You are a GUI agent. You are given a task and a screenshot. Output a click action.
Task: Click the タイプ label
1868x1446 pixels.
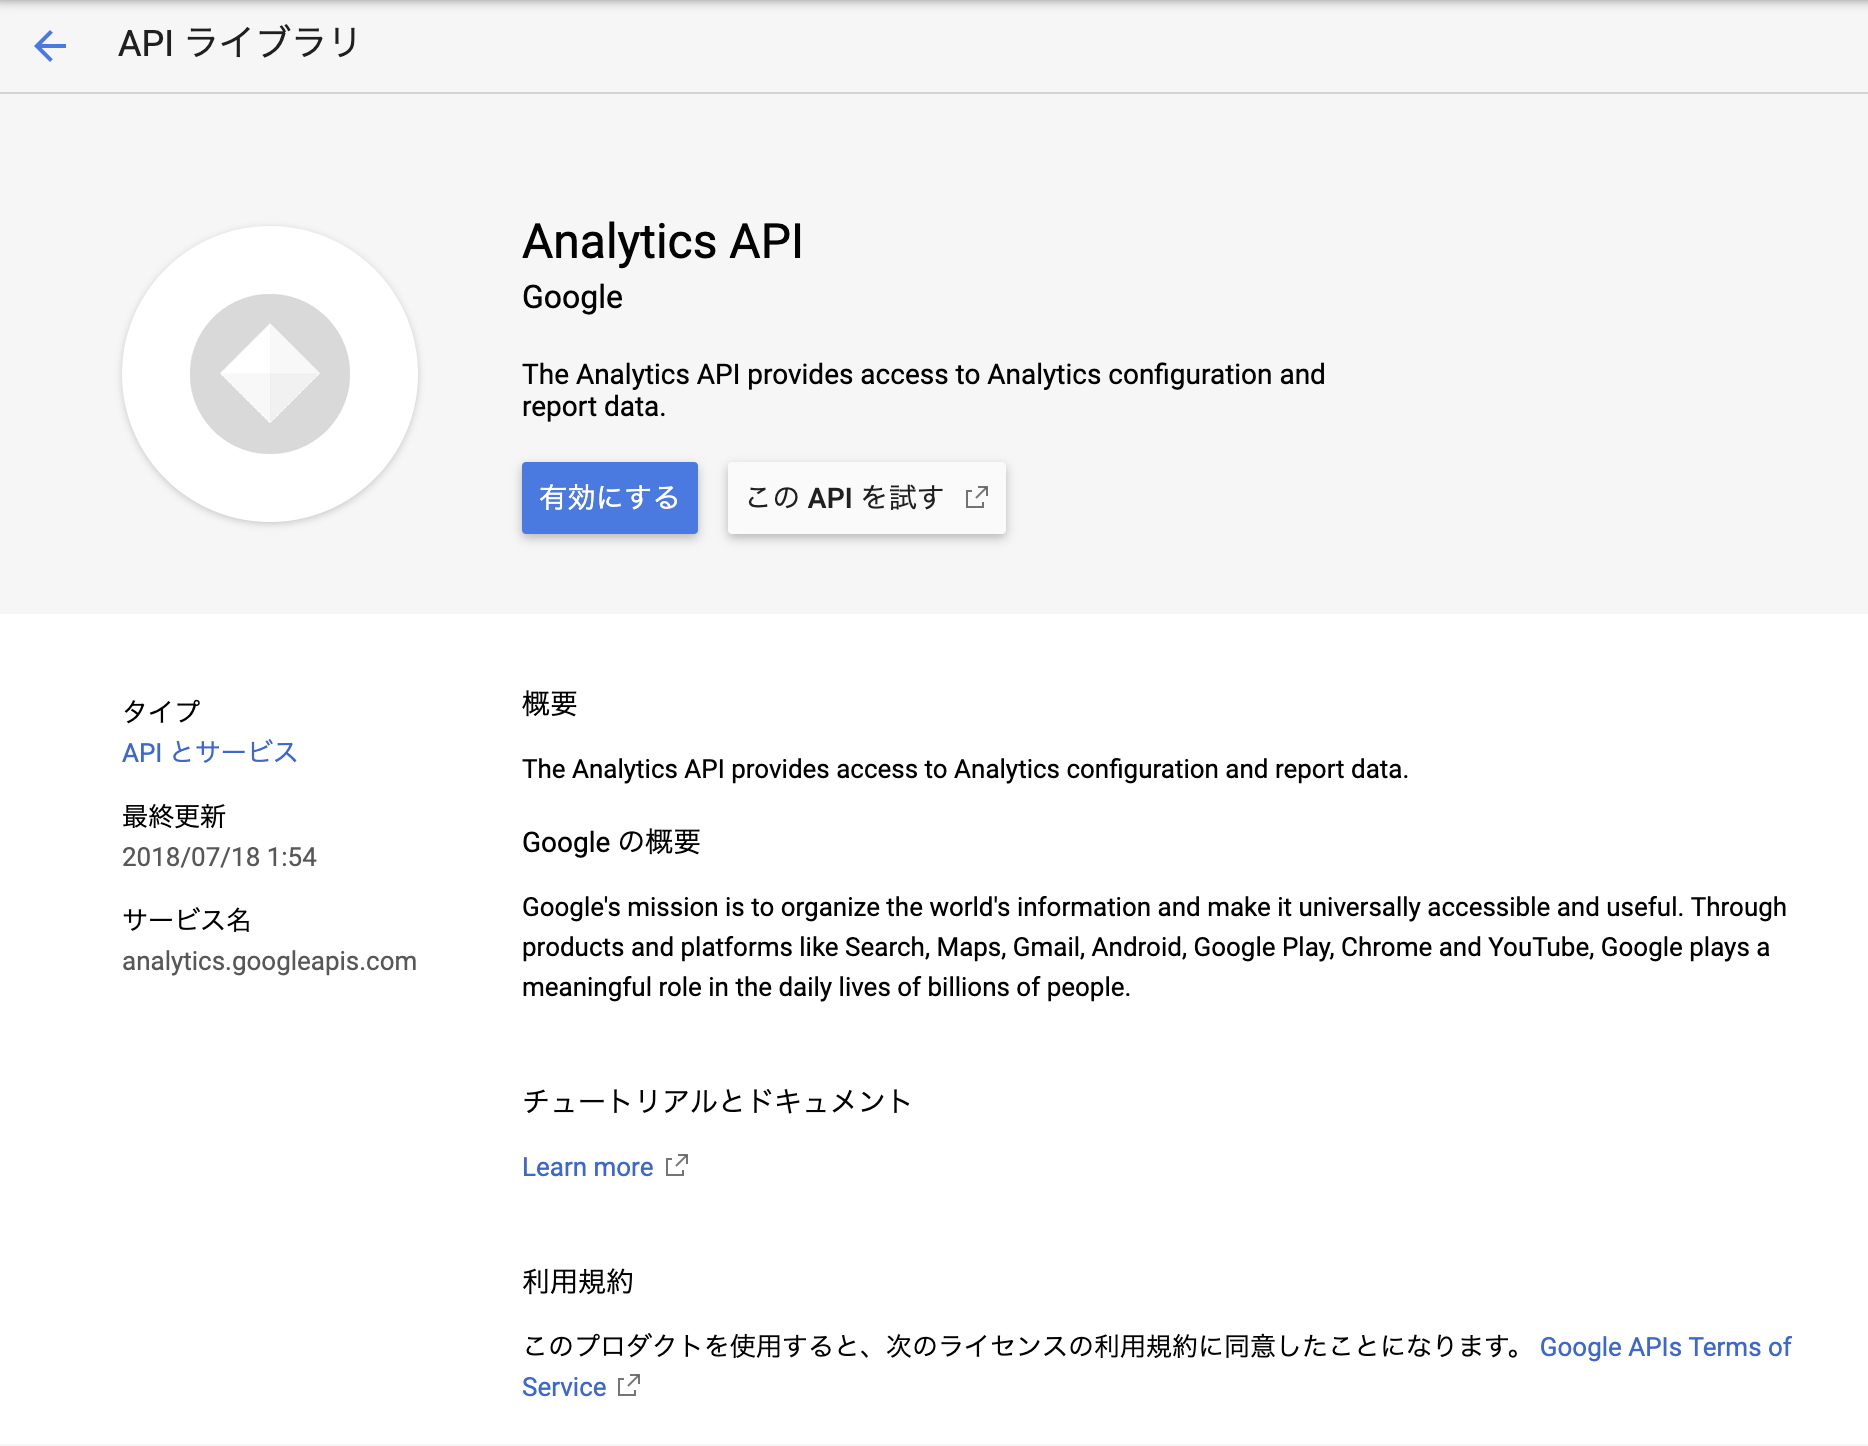click(x=161, y=711)
